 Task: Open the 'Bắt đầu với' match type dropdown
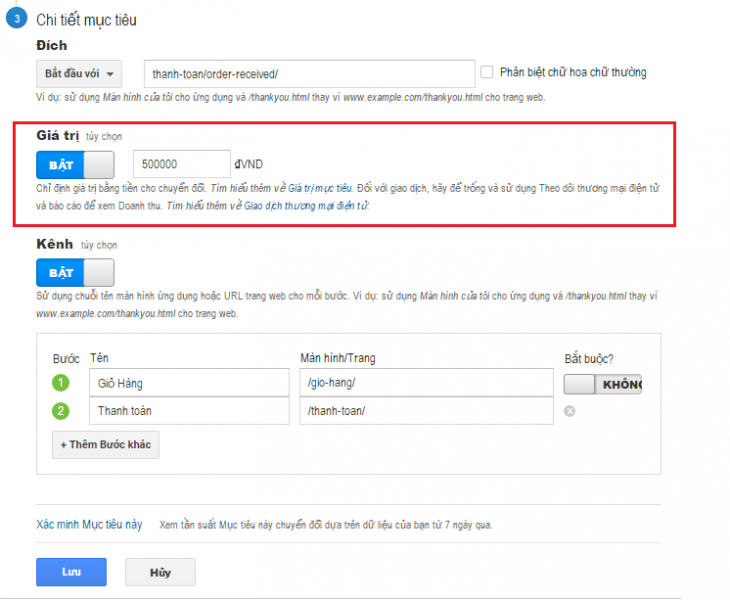coord(78,74)
